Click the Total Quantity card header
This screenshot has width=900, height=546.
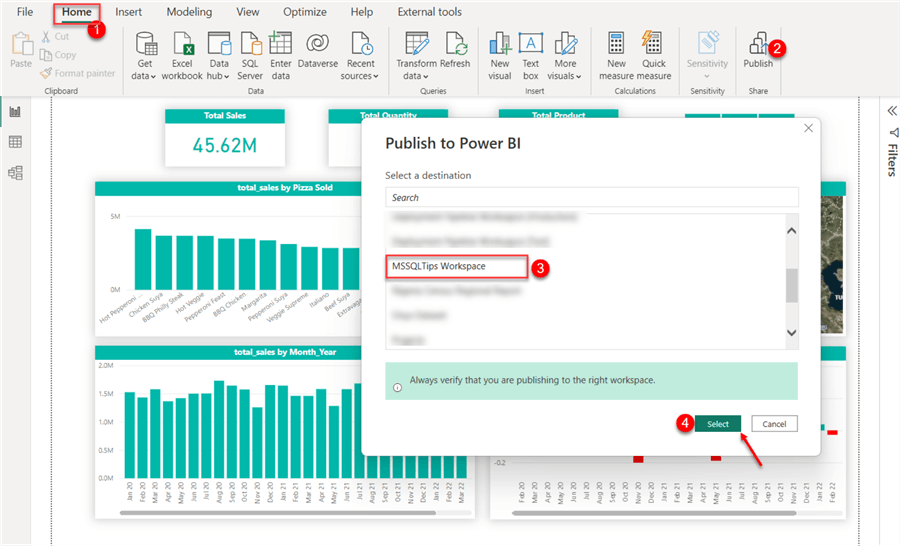(x=388, y=115)
